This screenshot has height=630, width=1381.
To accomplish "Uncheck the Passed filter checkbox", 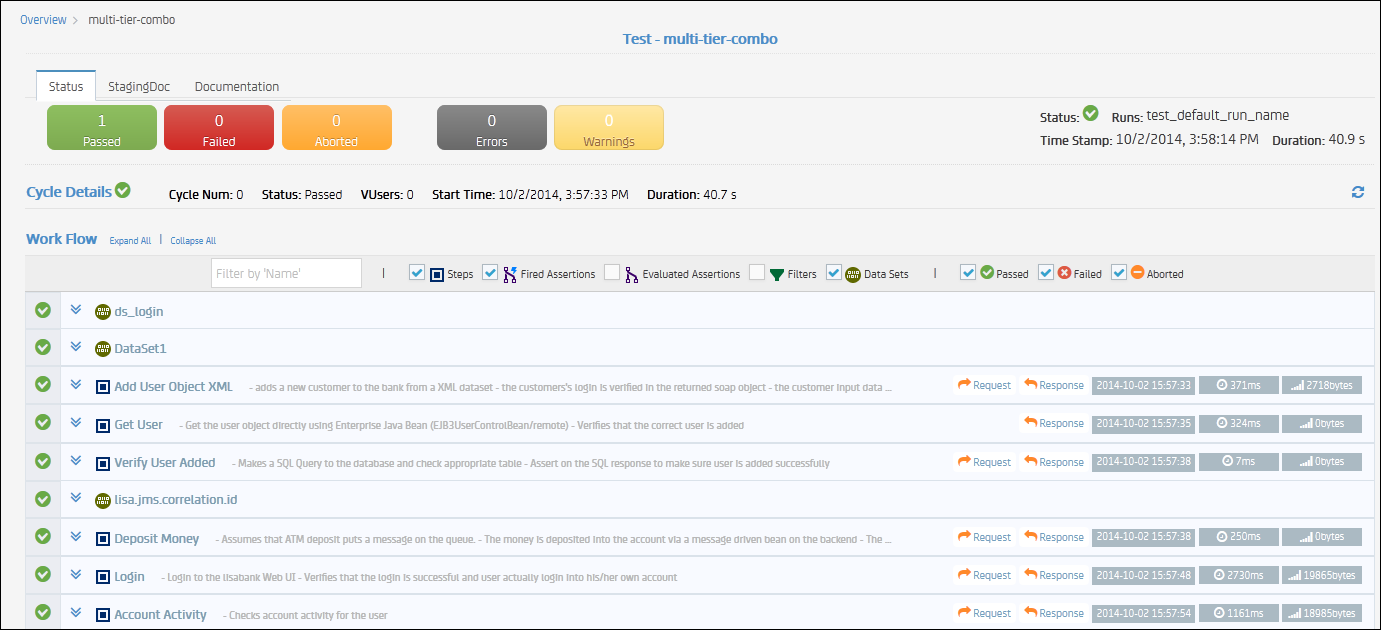I will pyautogui.click(x=968, y=273).
